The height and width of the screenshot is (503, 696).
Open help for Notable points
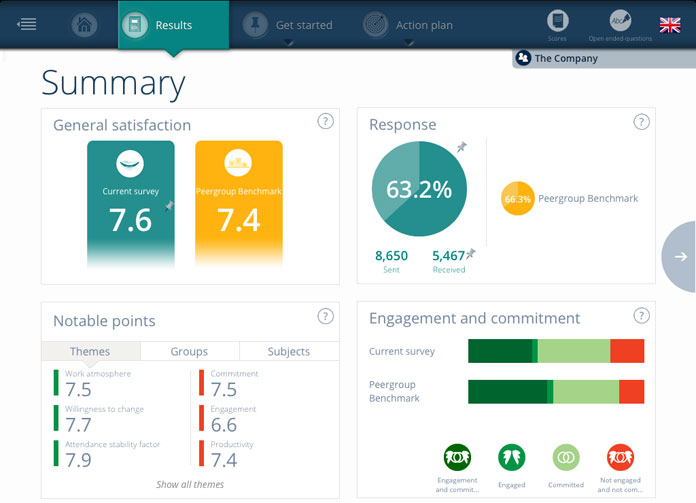325,316
